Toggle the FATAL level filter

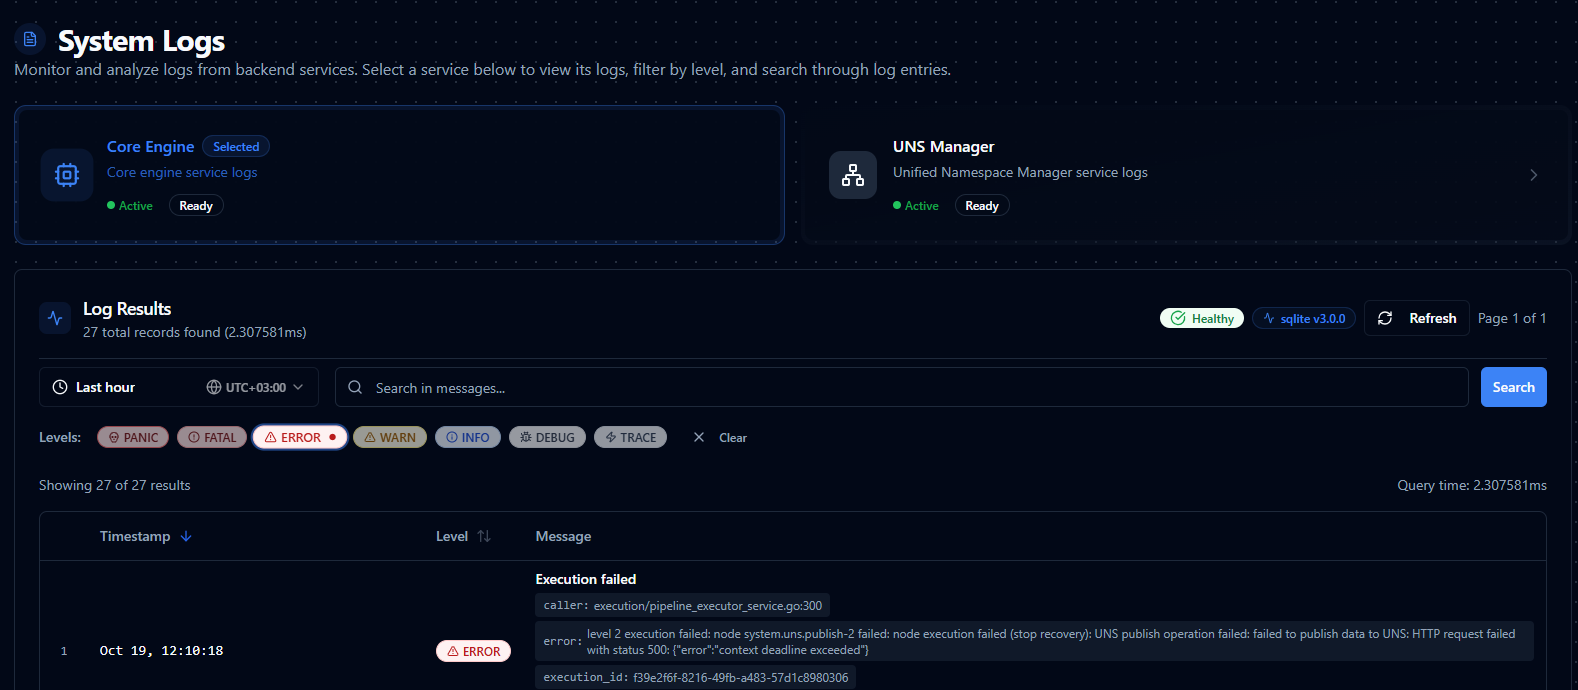pyautogui.click(x=212, y=437)
